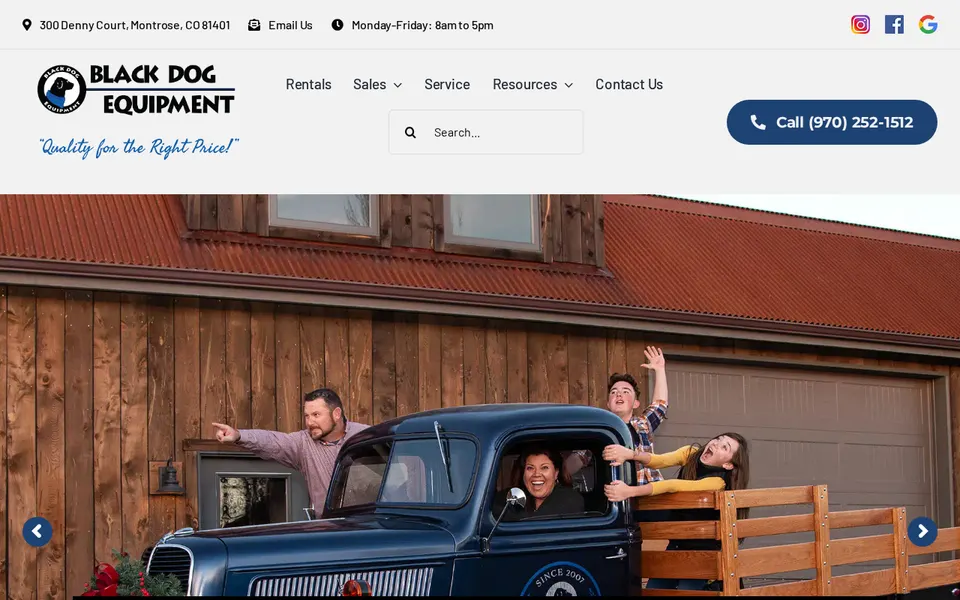Click the search magnifier icon
The width and height of the screenshot is (960, 600).
coord(410,132)
